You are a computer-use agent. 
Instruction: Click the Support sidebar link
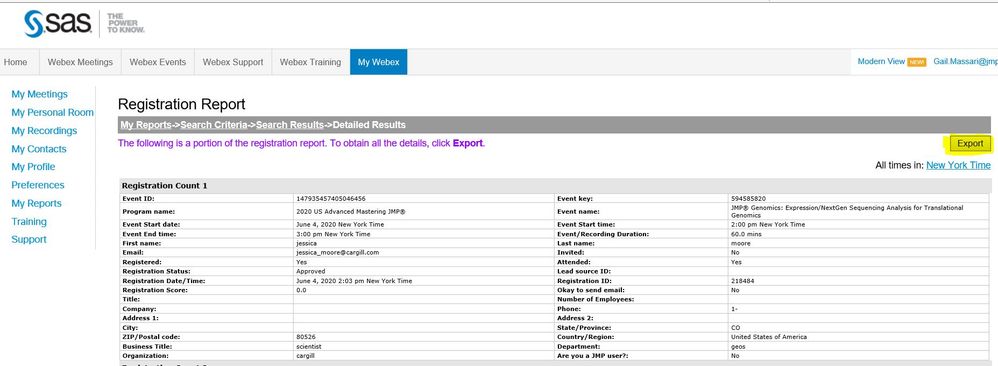pyautogui.click(x=29, y=239)
